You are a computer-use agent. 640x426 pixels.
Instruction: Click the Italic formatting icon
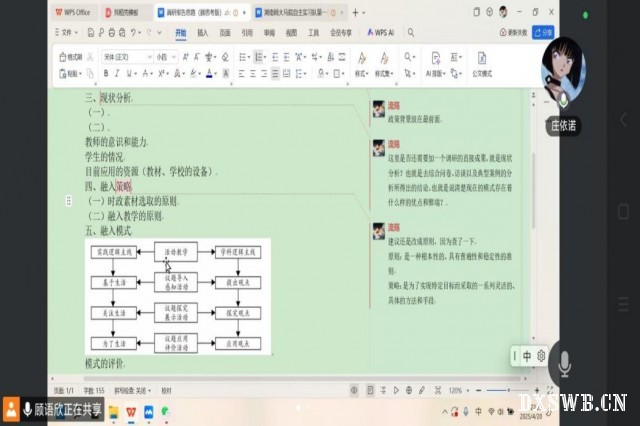119,74
